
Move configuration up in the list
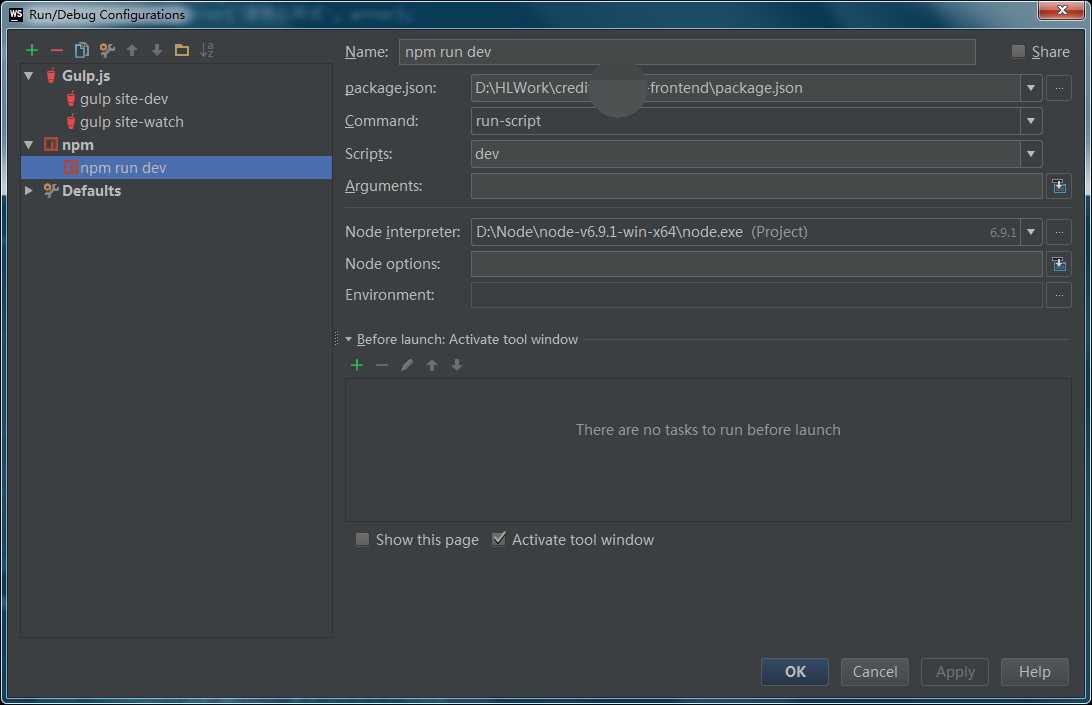[132, 50]
